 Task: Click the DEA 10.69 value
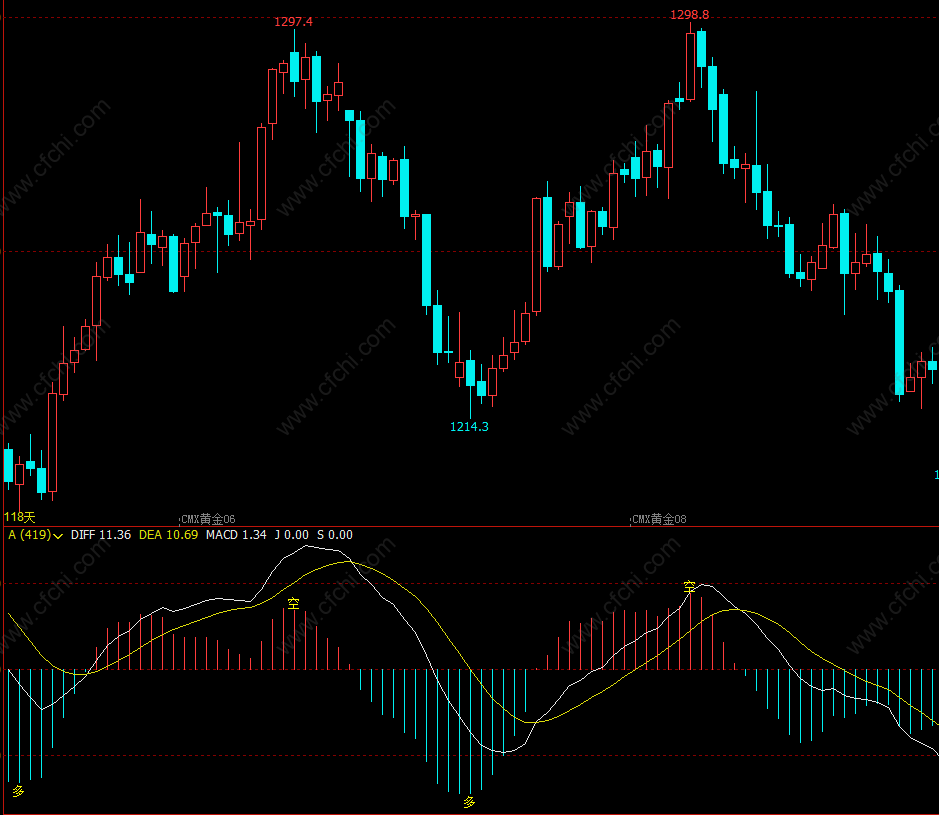click(x=168, y=535)
